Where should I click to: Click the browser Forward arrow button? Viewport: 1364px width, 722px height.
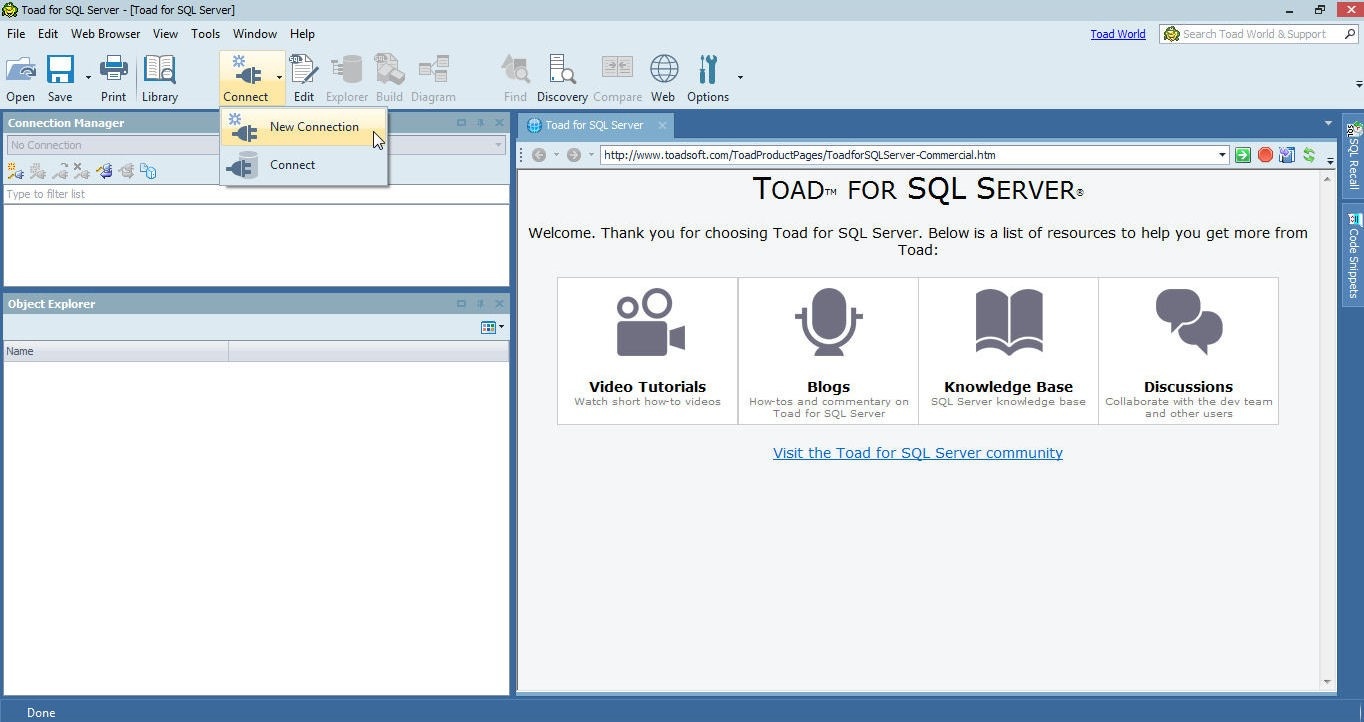[x=573, y=155]
